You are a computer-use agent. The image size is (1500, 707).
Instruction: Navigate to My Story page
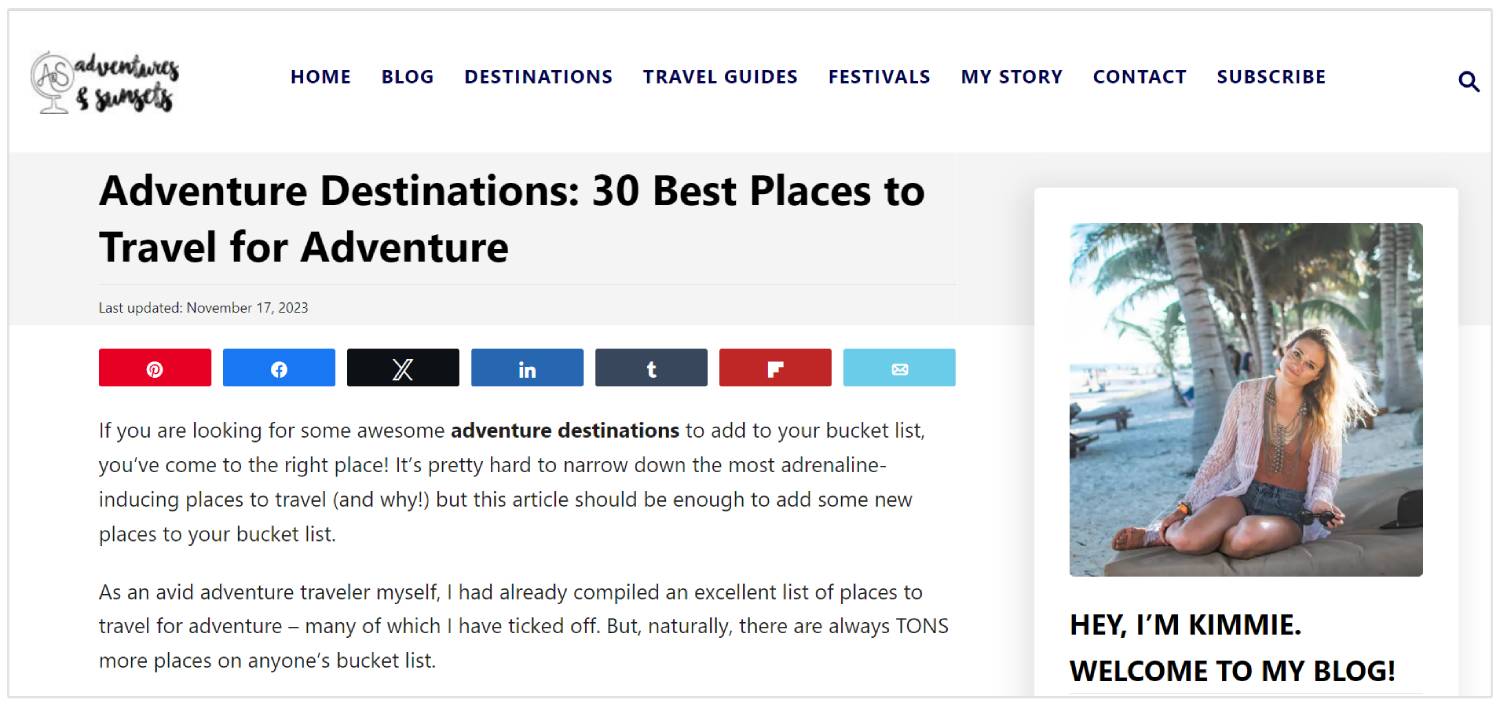[1011, 77]
